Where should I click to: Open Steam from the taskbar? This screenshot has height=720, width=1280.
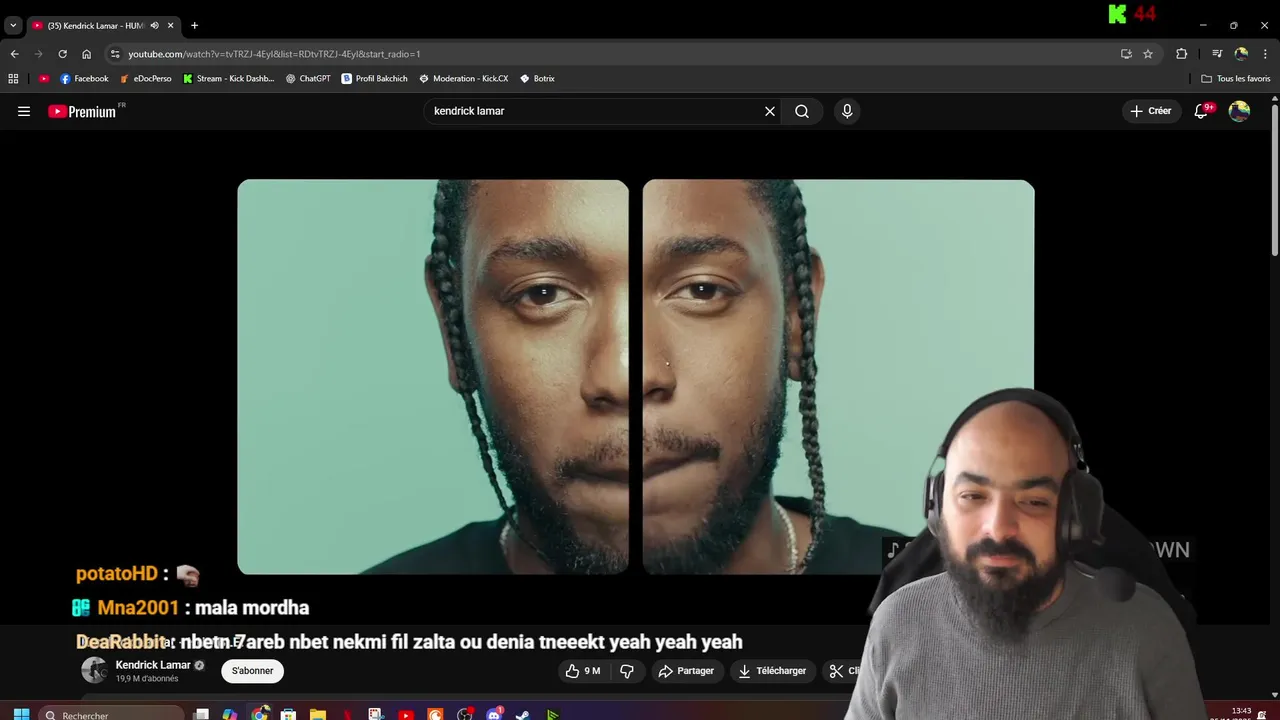523,715
